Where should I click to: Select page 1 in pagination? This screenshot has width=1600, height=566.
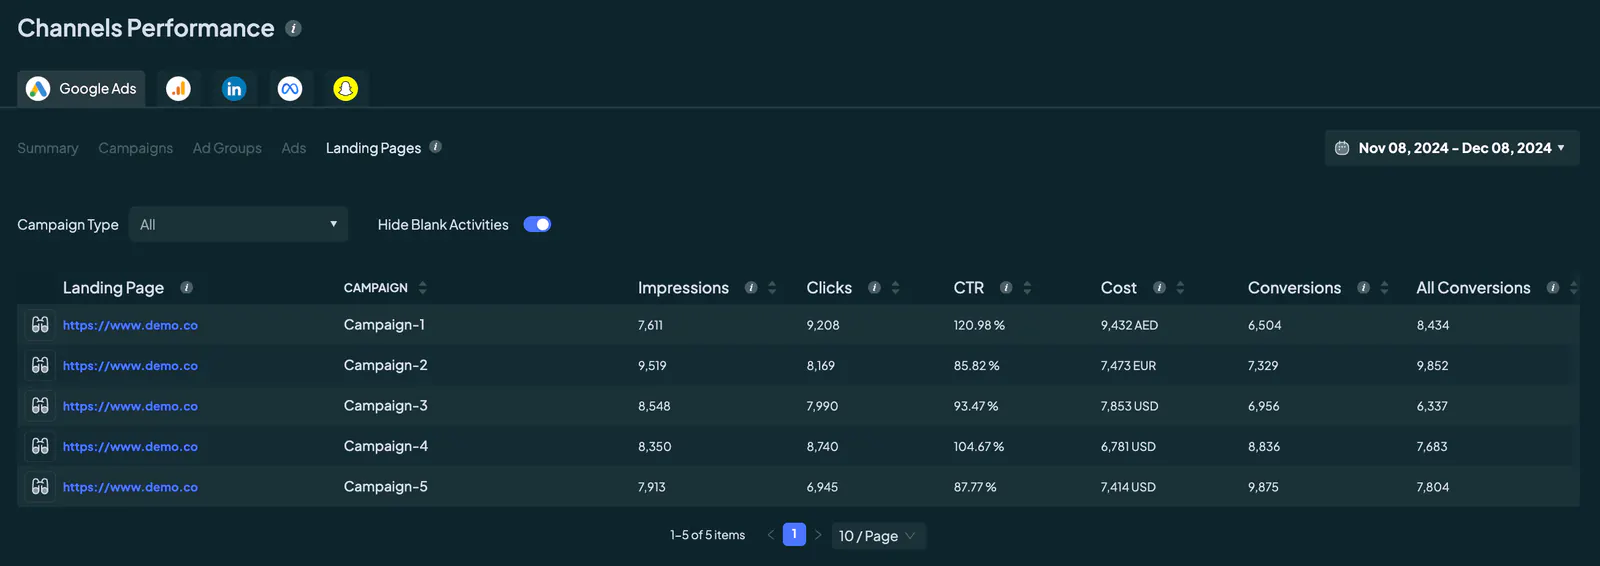(x=794, y=534)
